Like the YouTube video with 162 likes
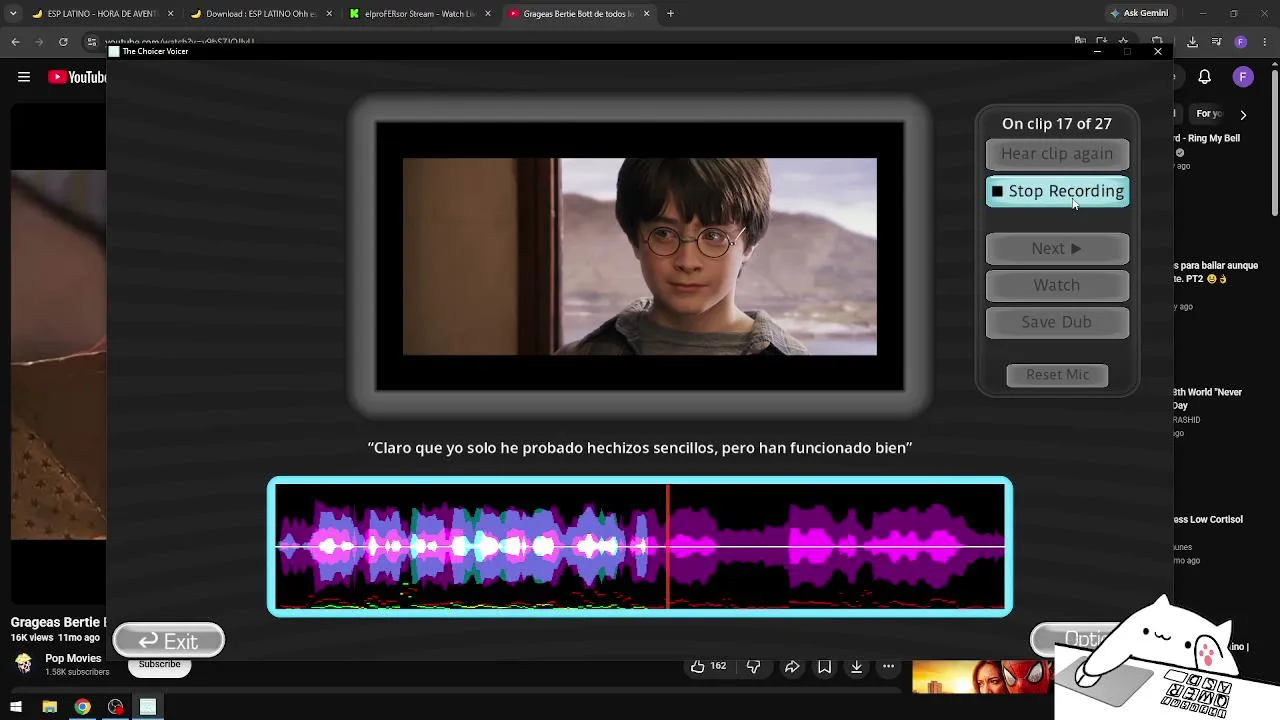Image resolution: width=1280 pixels, height=720 pixels. [x=708, y=666]
